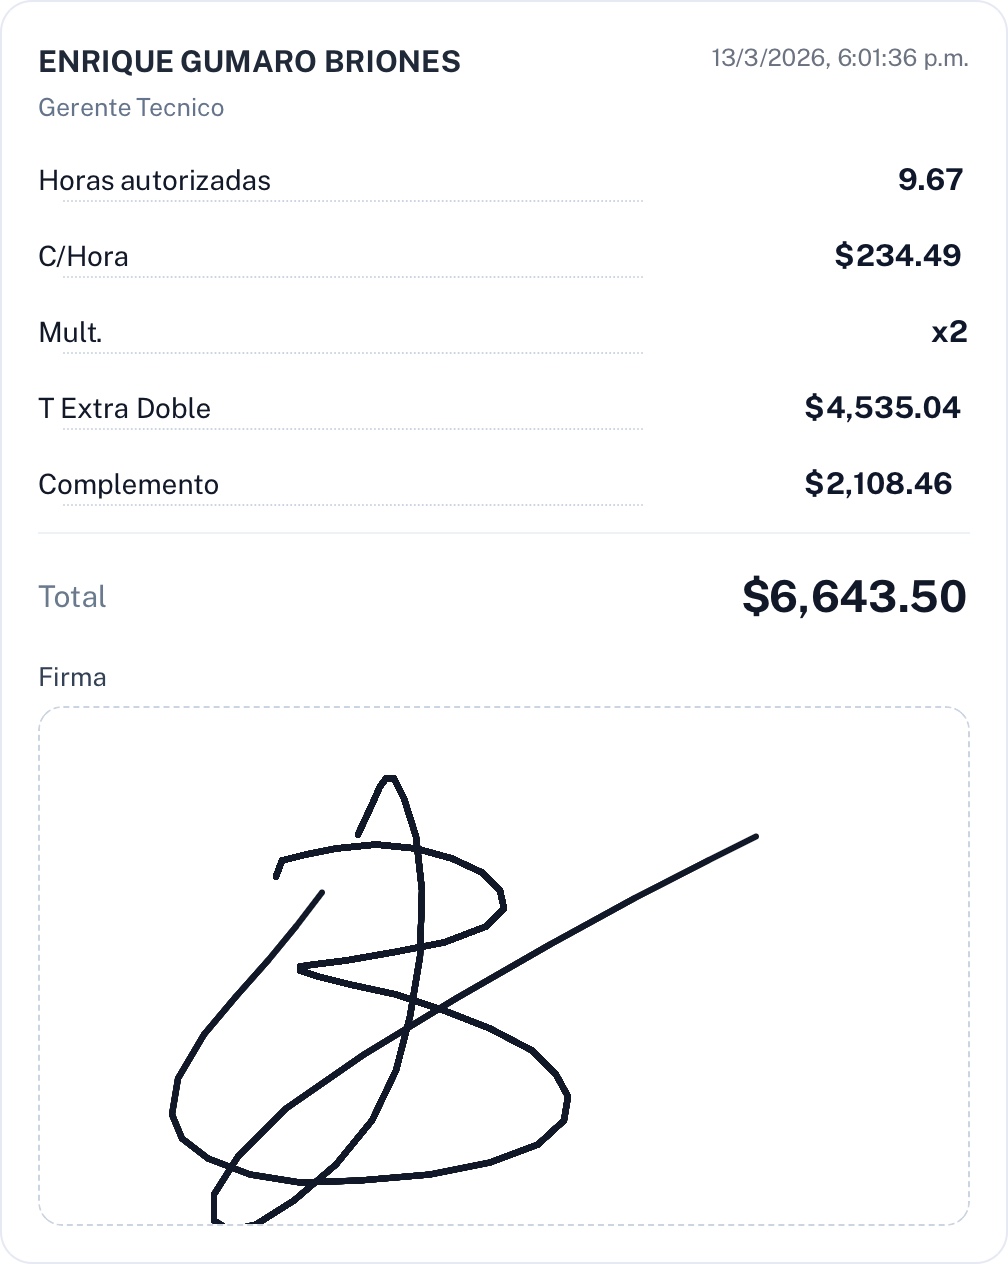Select the x2 multiplier value

tap(948, 332)
